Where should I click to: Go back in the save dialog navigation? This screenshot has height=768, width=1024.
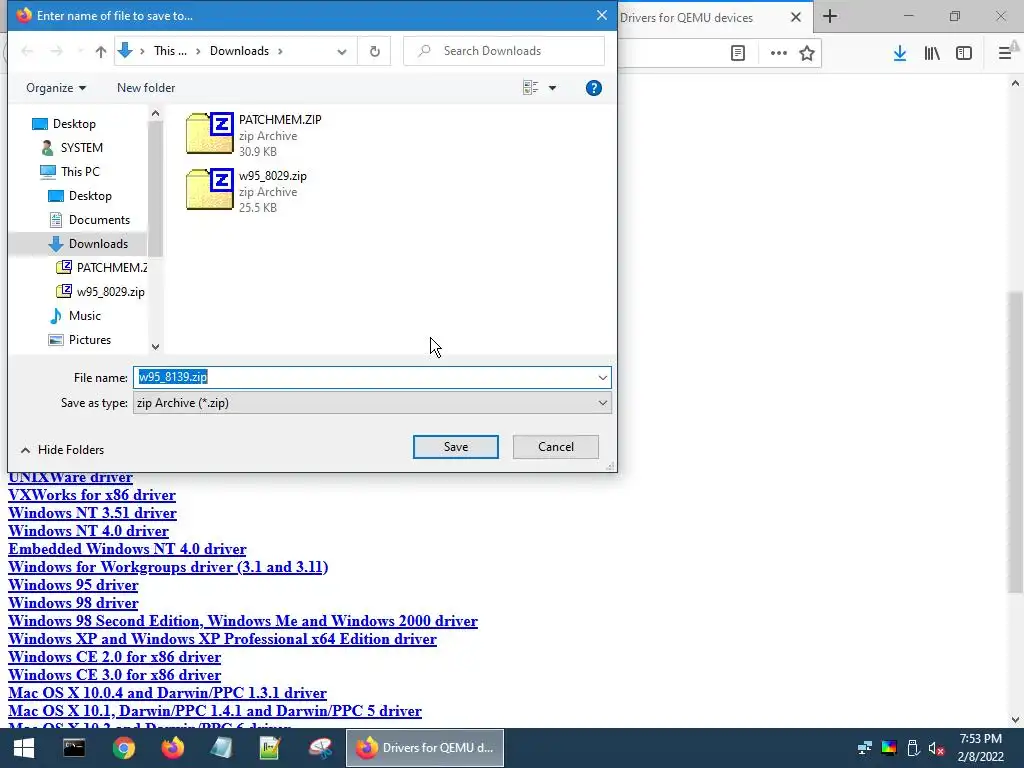click(27, 51)
